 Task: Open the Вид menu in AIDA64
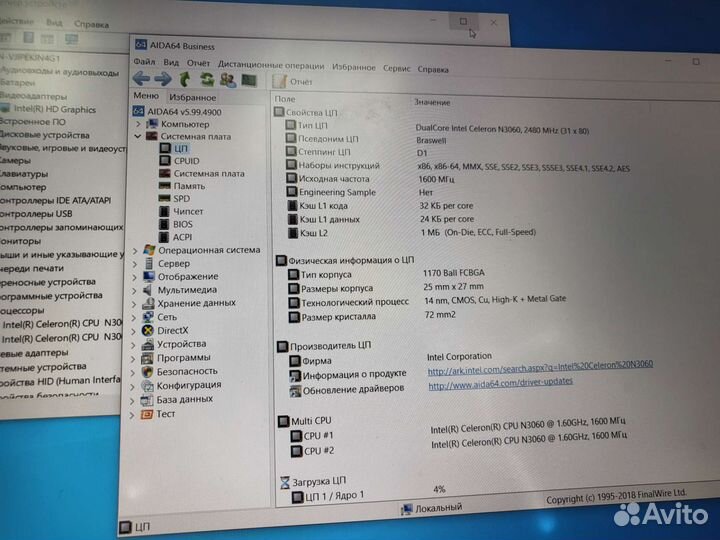pos(171,62)
